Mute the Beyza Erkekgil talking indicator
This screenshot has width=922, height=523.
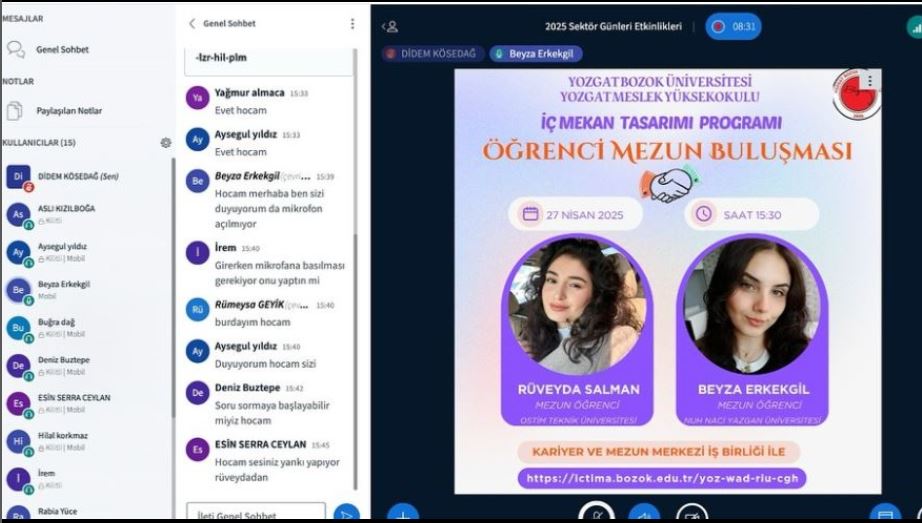[536, 54]
